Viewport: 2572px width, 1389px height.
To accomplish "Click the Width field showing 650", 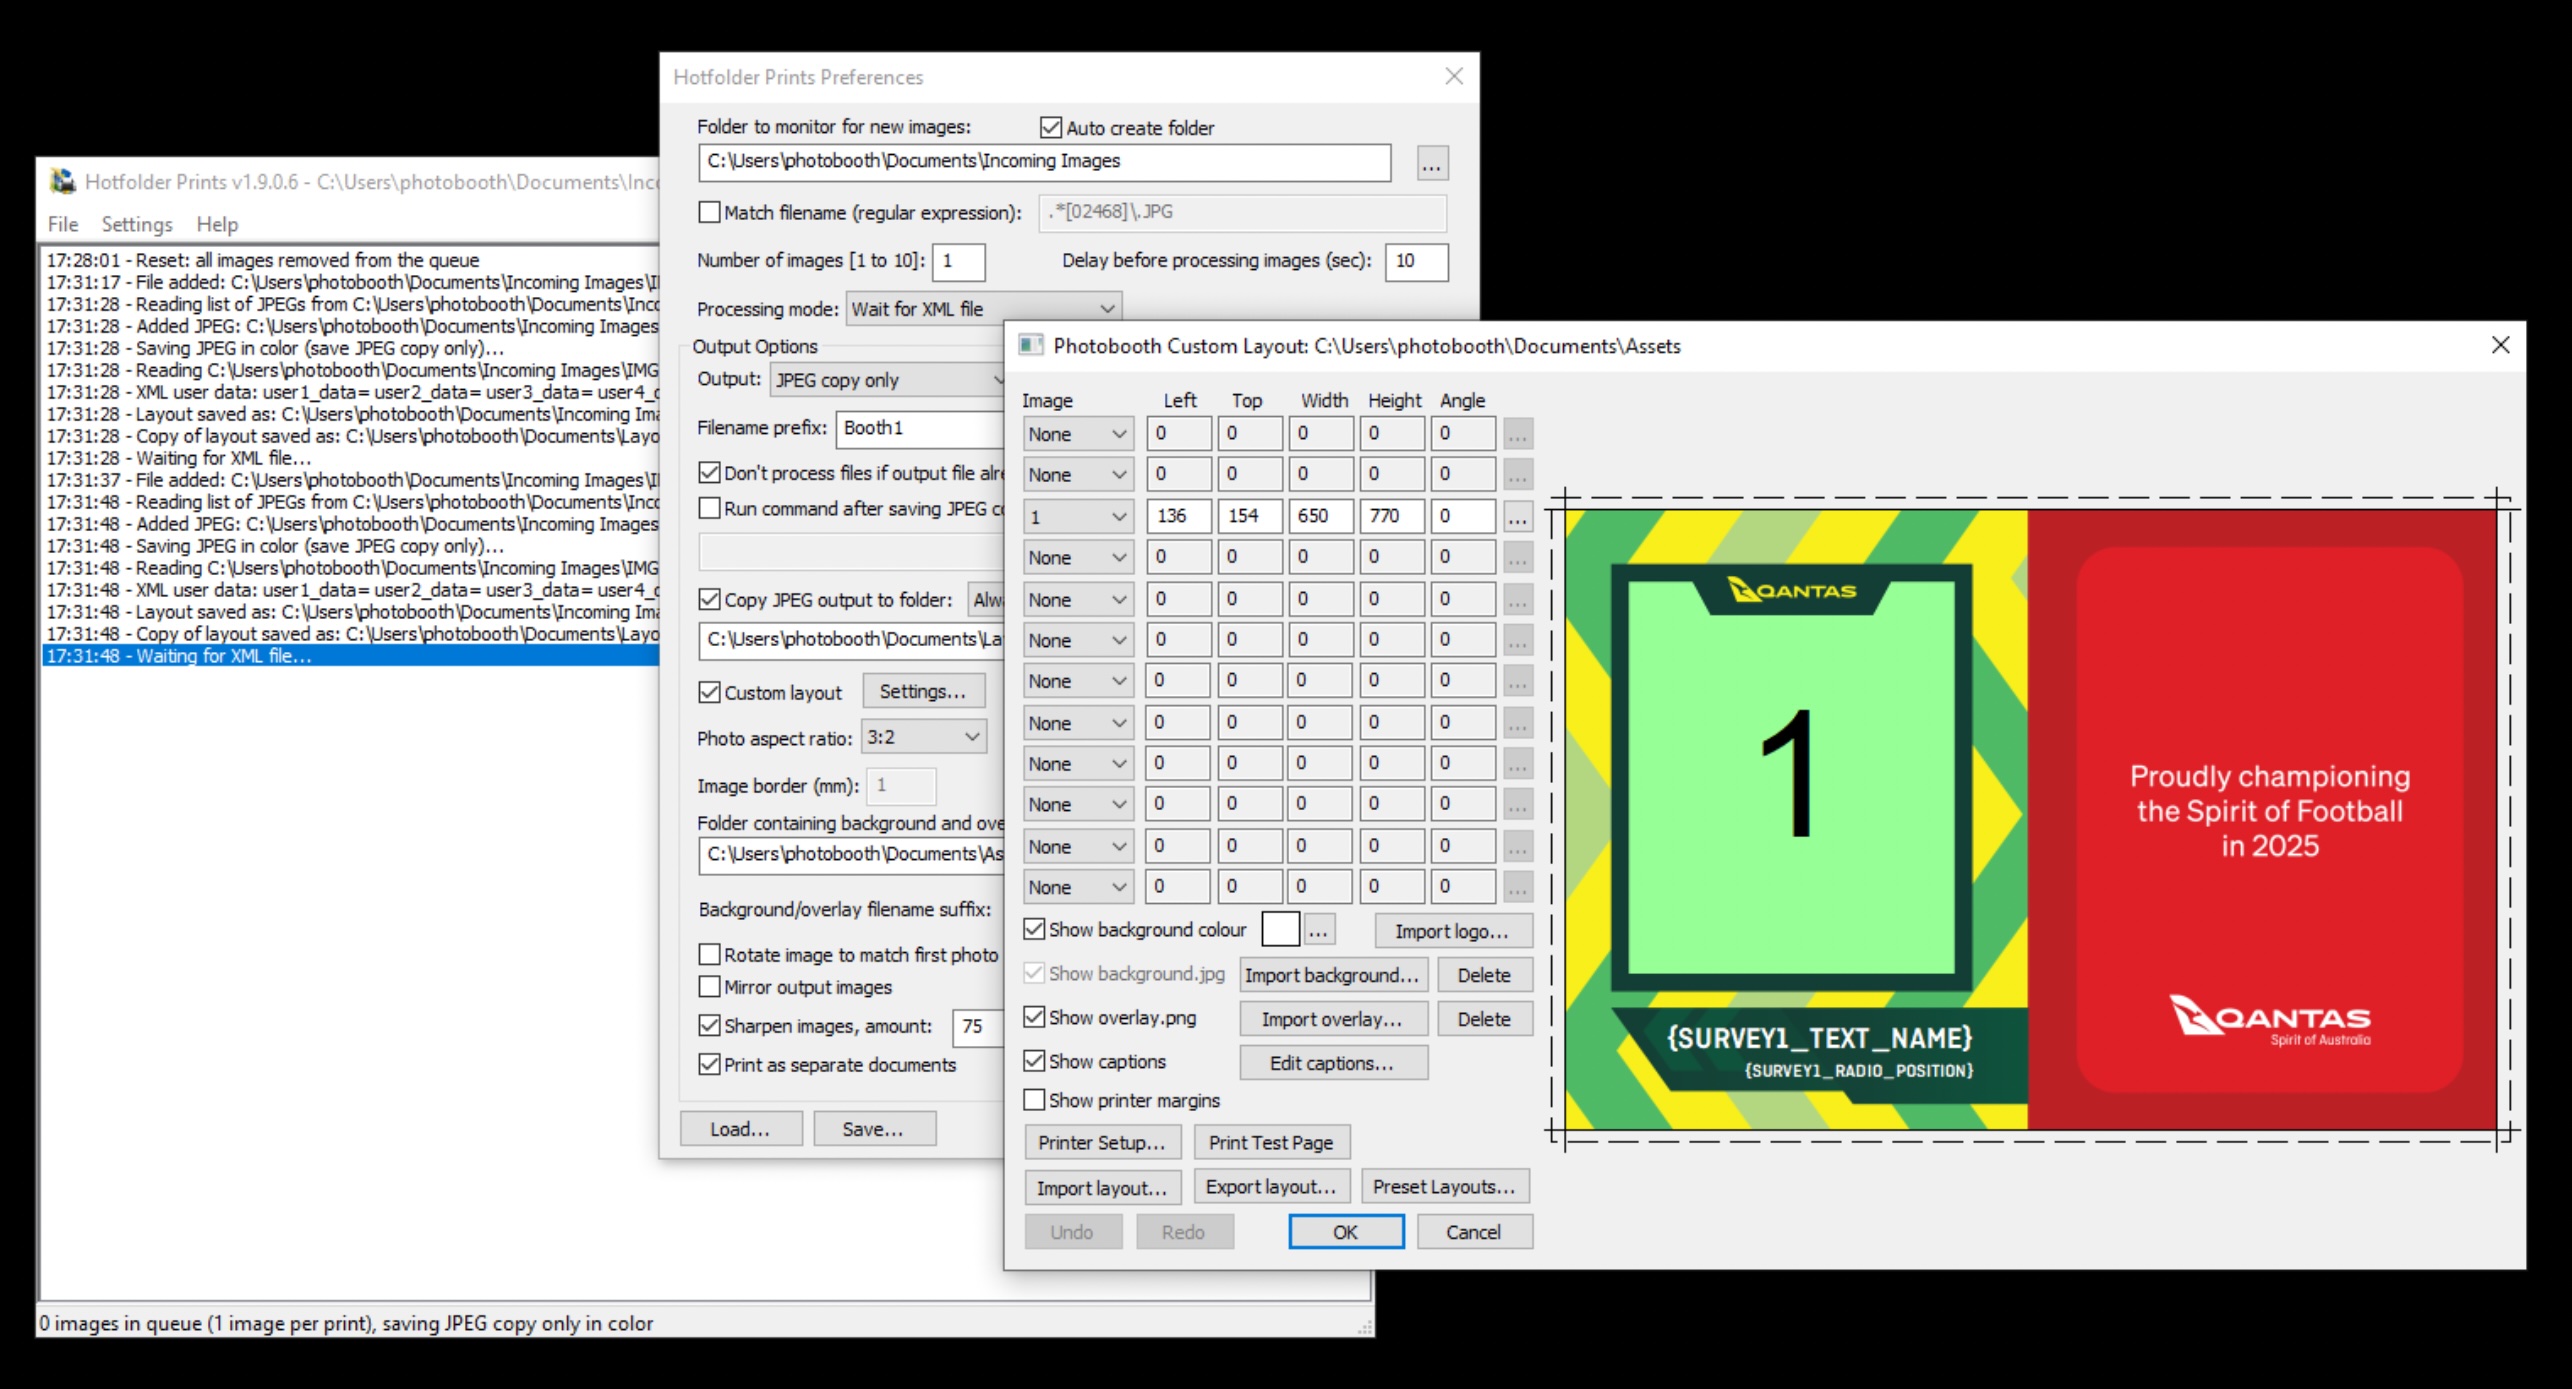I will (1320, 516).
